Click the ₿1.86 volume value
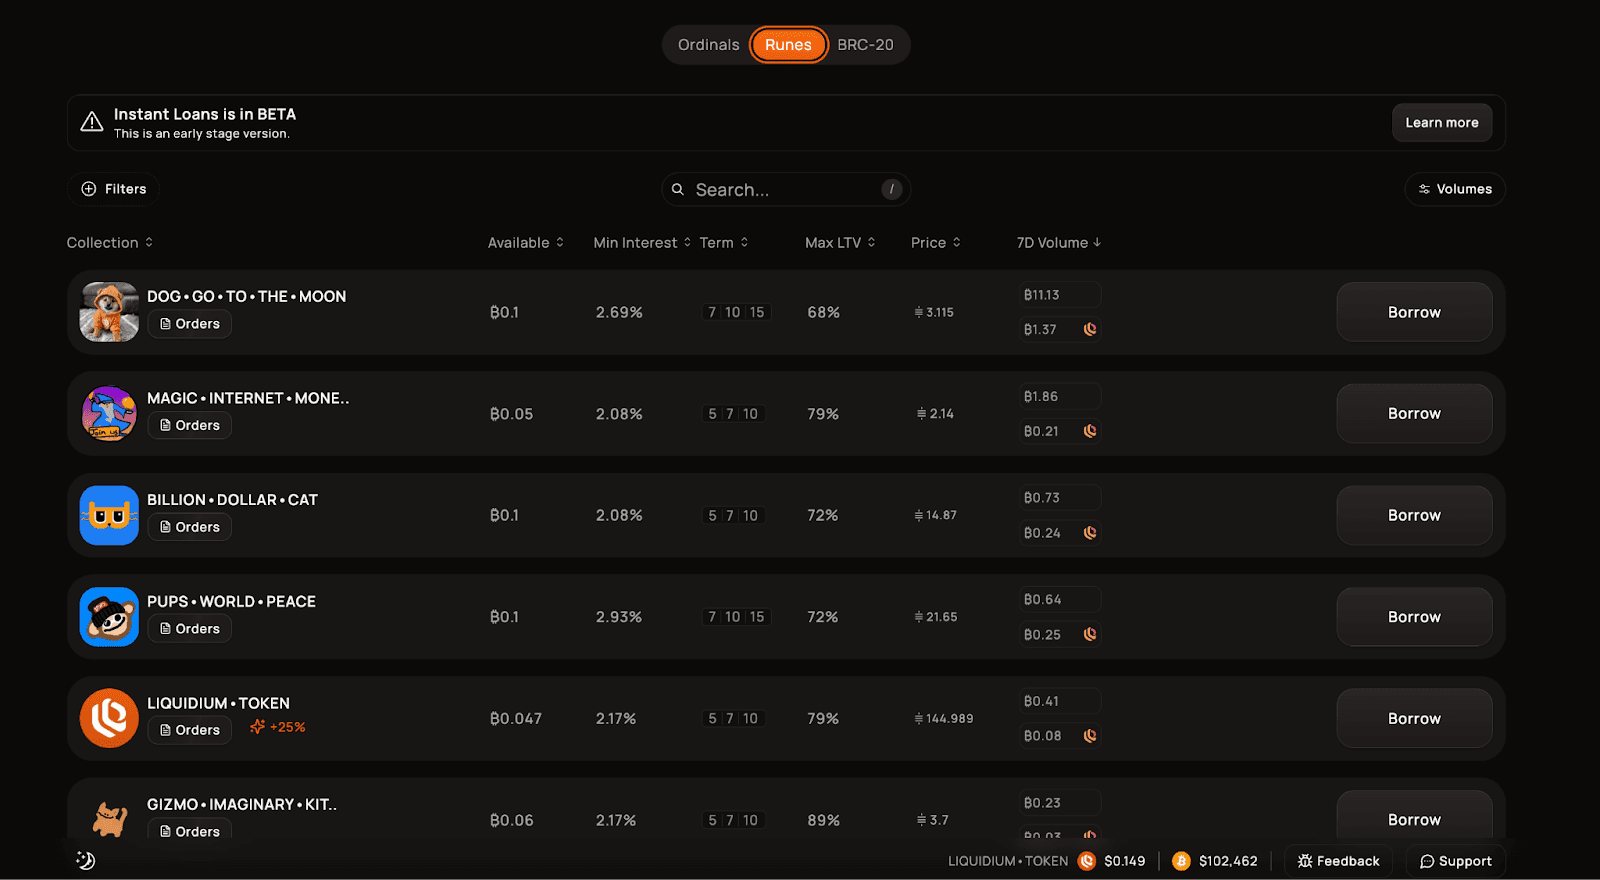1600x880 pixels. (x=1041, y=396)
